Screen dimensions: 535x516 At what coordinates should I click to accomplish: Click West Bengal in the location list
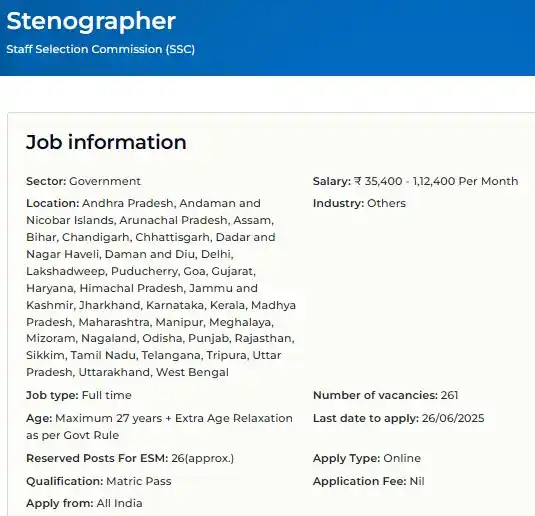coord(192,372)
